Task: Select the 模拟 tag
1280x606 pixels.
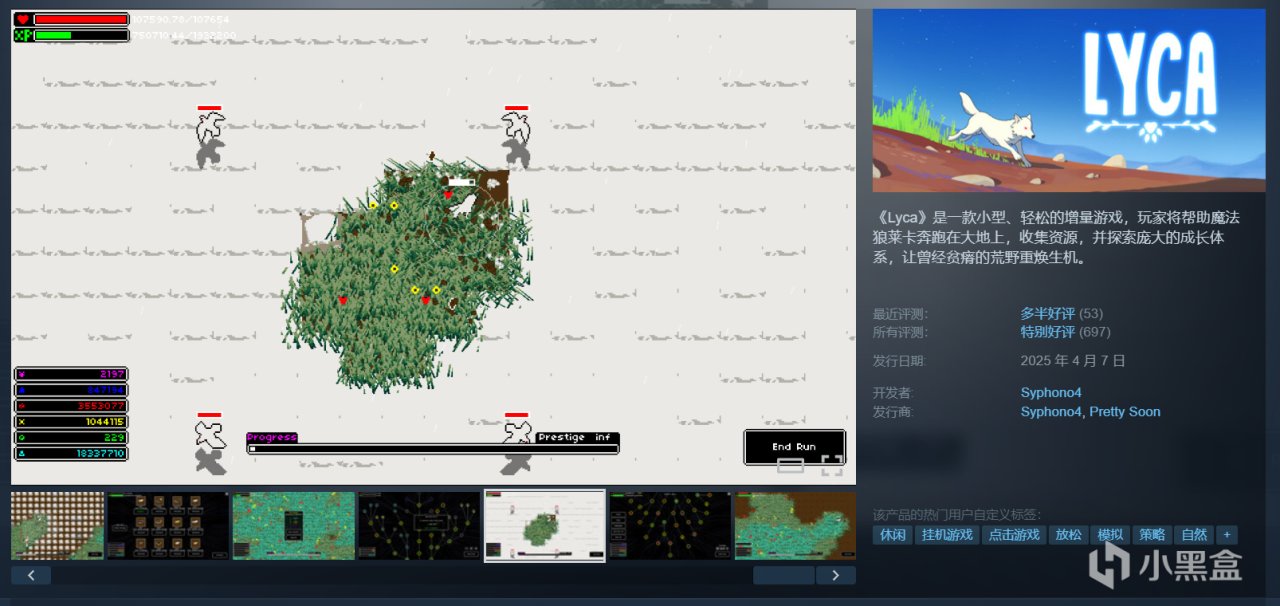Action: [1109, 535]
